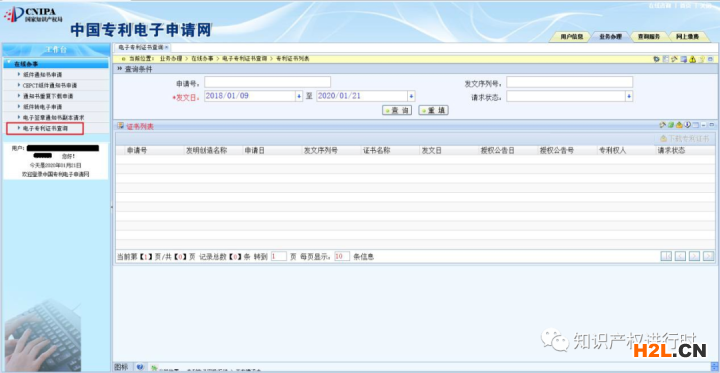This screenshot has width=720, height=373.
Task: Open the 网上缴费 tab
Action: (687, 37)
